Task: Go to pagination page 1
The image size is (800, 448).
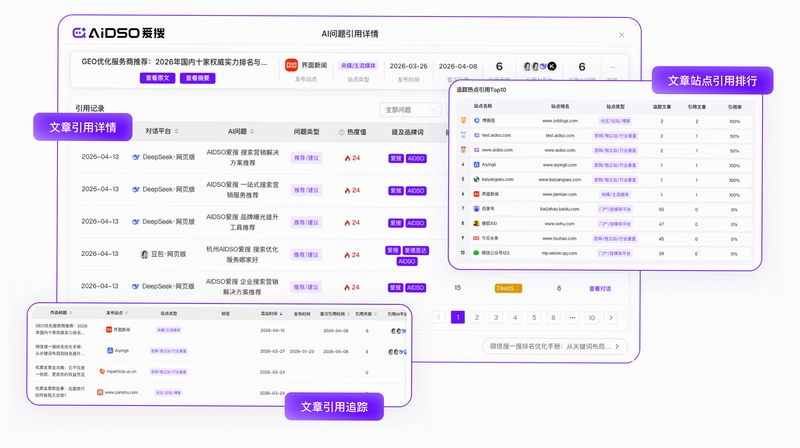Action: 458,317
